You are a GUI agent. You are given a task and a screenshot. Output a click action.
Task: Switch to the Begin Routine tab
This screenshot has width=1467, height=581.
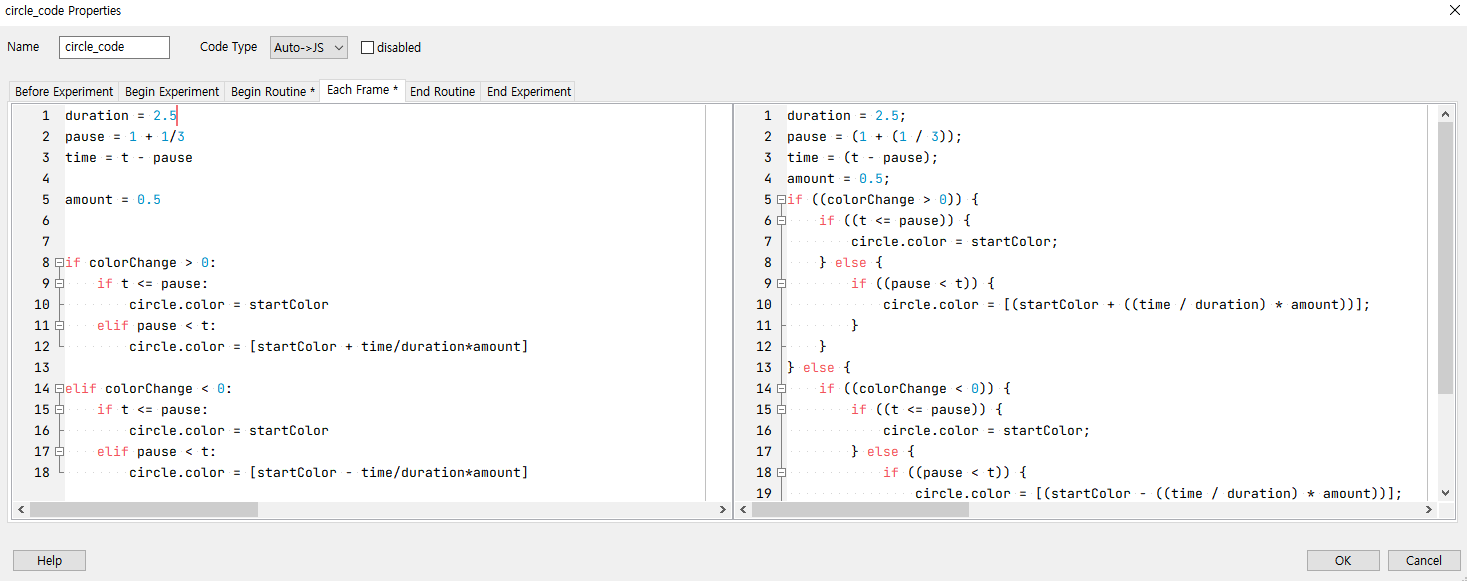pos(272,90)
